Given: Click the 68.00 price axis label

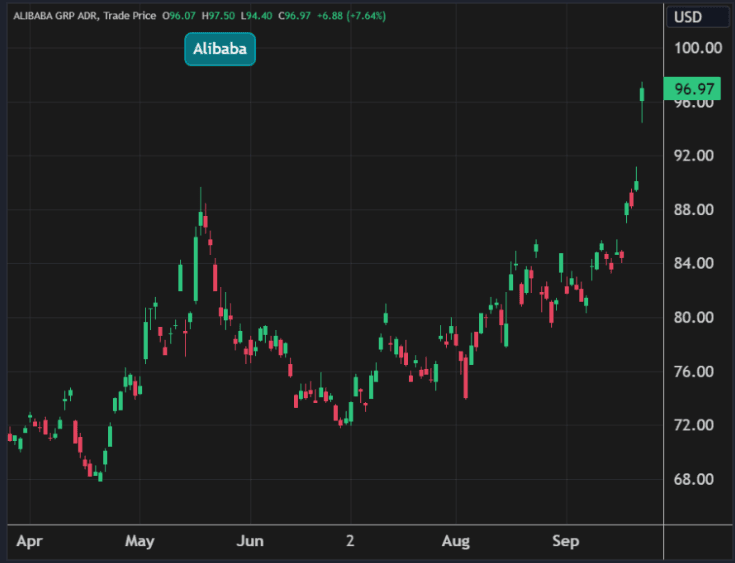Looking at the screenshot, I should coord(694,479).
